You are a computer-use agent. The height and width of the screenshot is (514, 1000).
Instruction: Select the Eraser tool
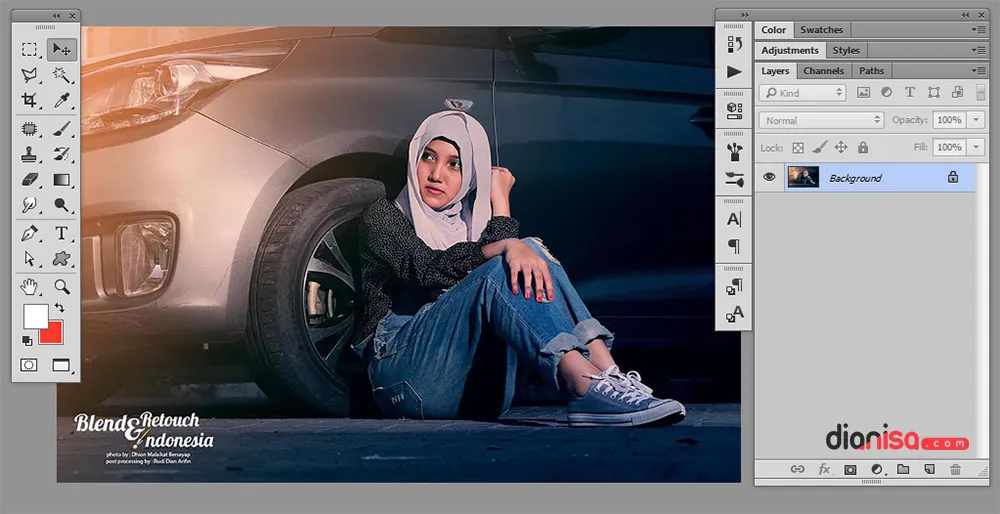point(29,180)
